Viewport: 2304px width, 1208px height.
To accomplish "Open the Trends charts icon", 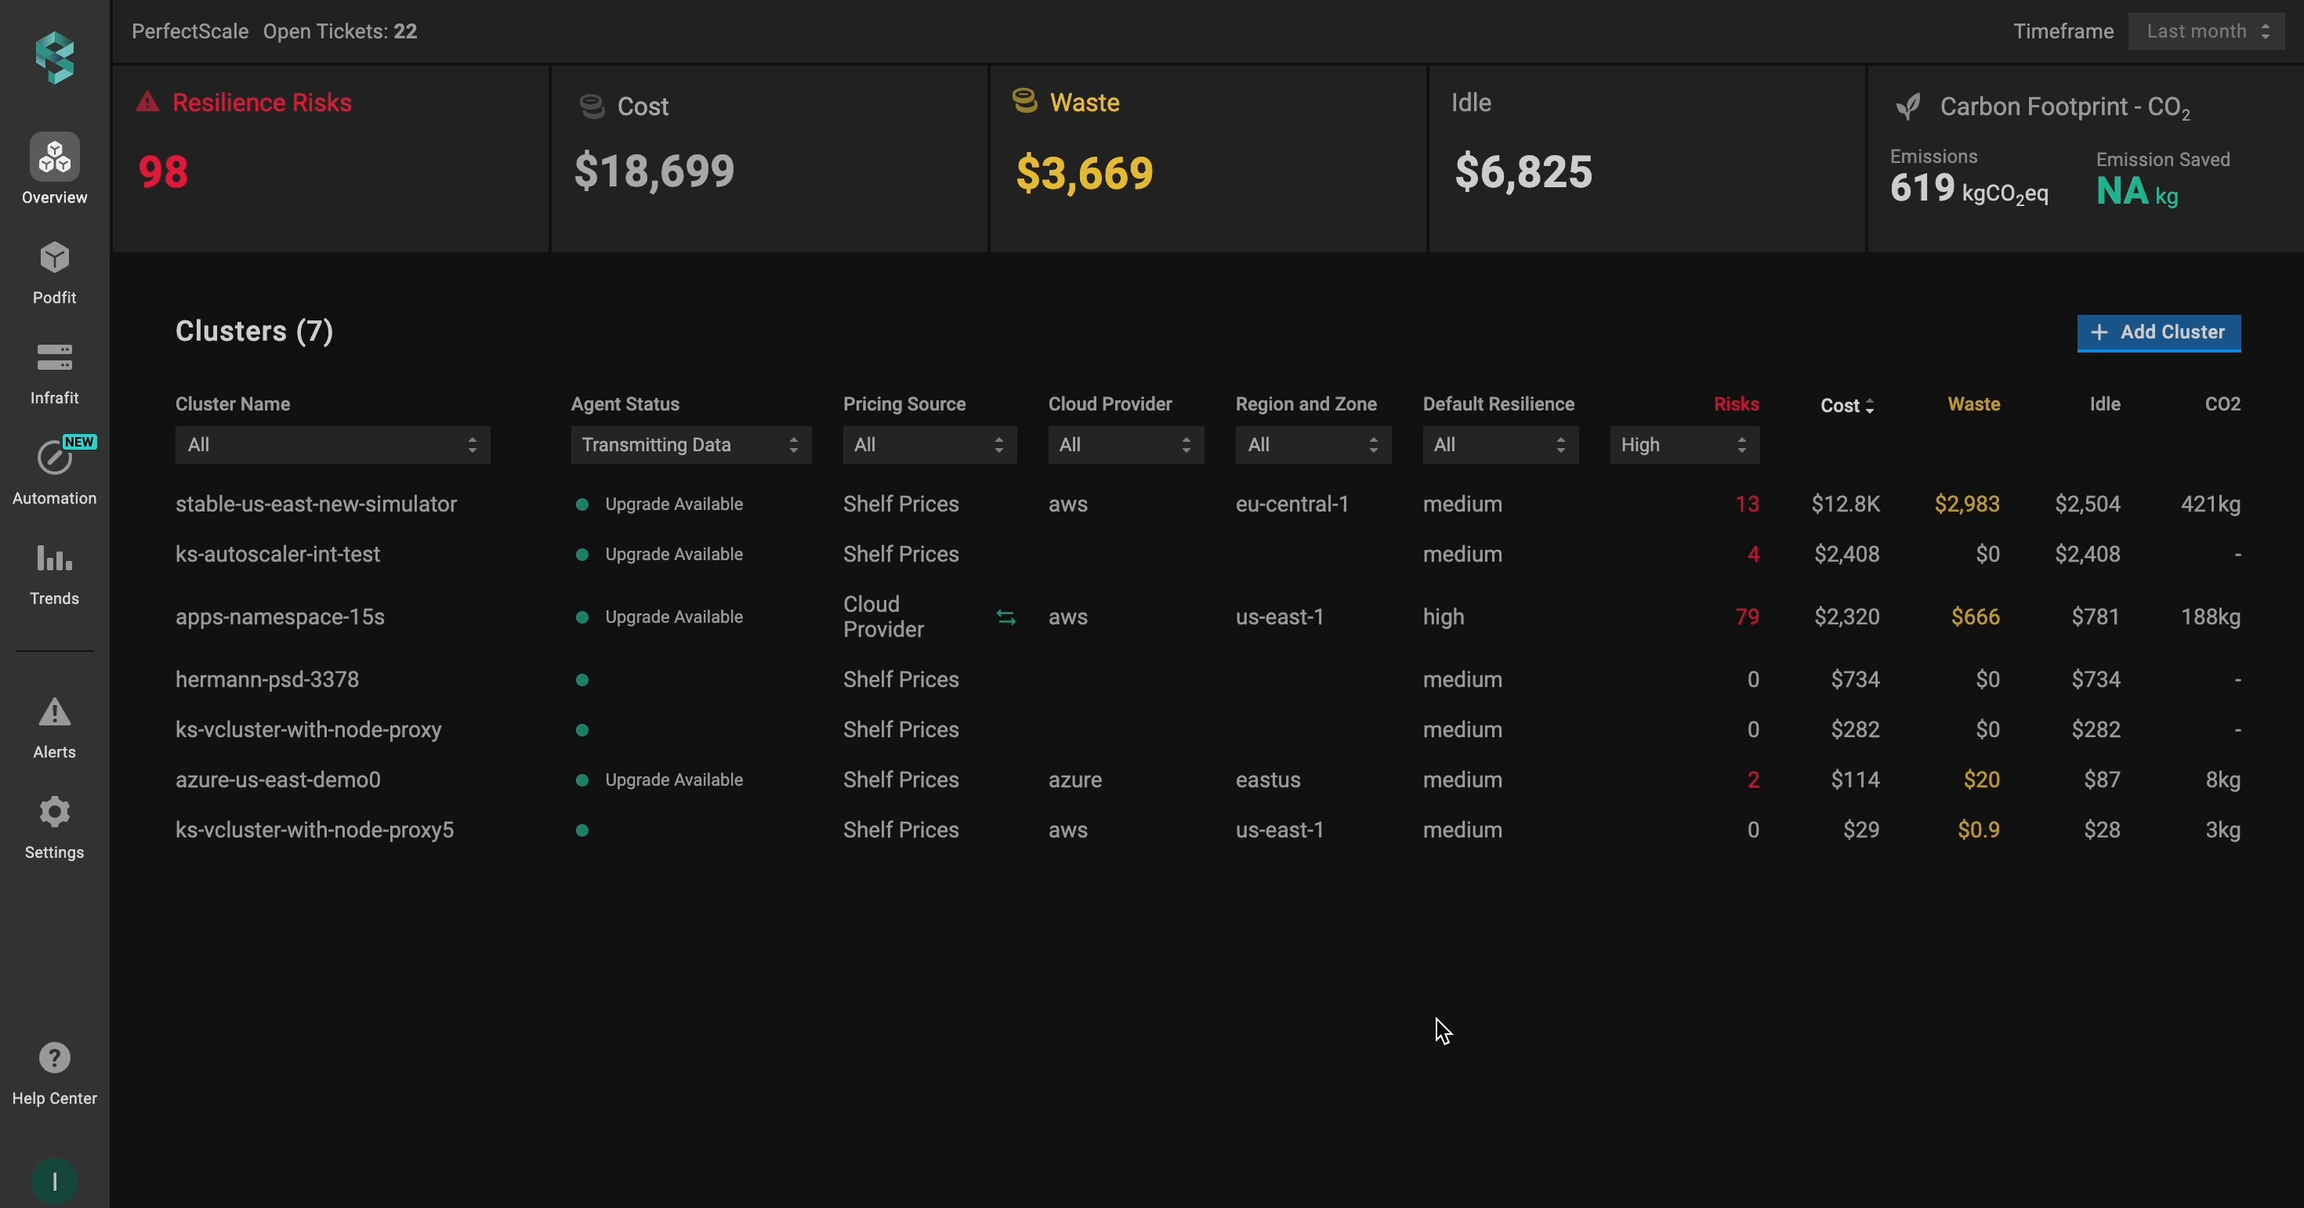I will point(54,573).
